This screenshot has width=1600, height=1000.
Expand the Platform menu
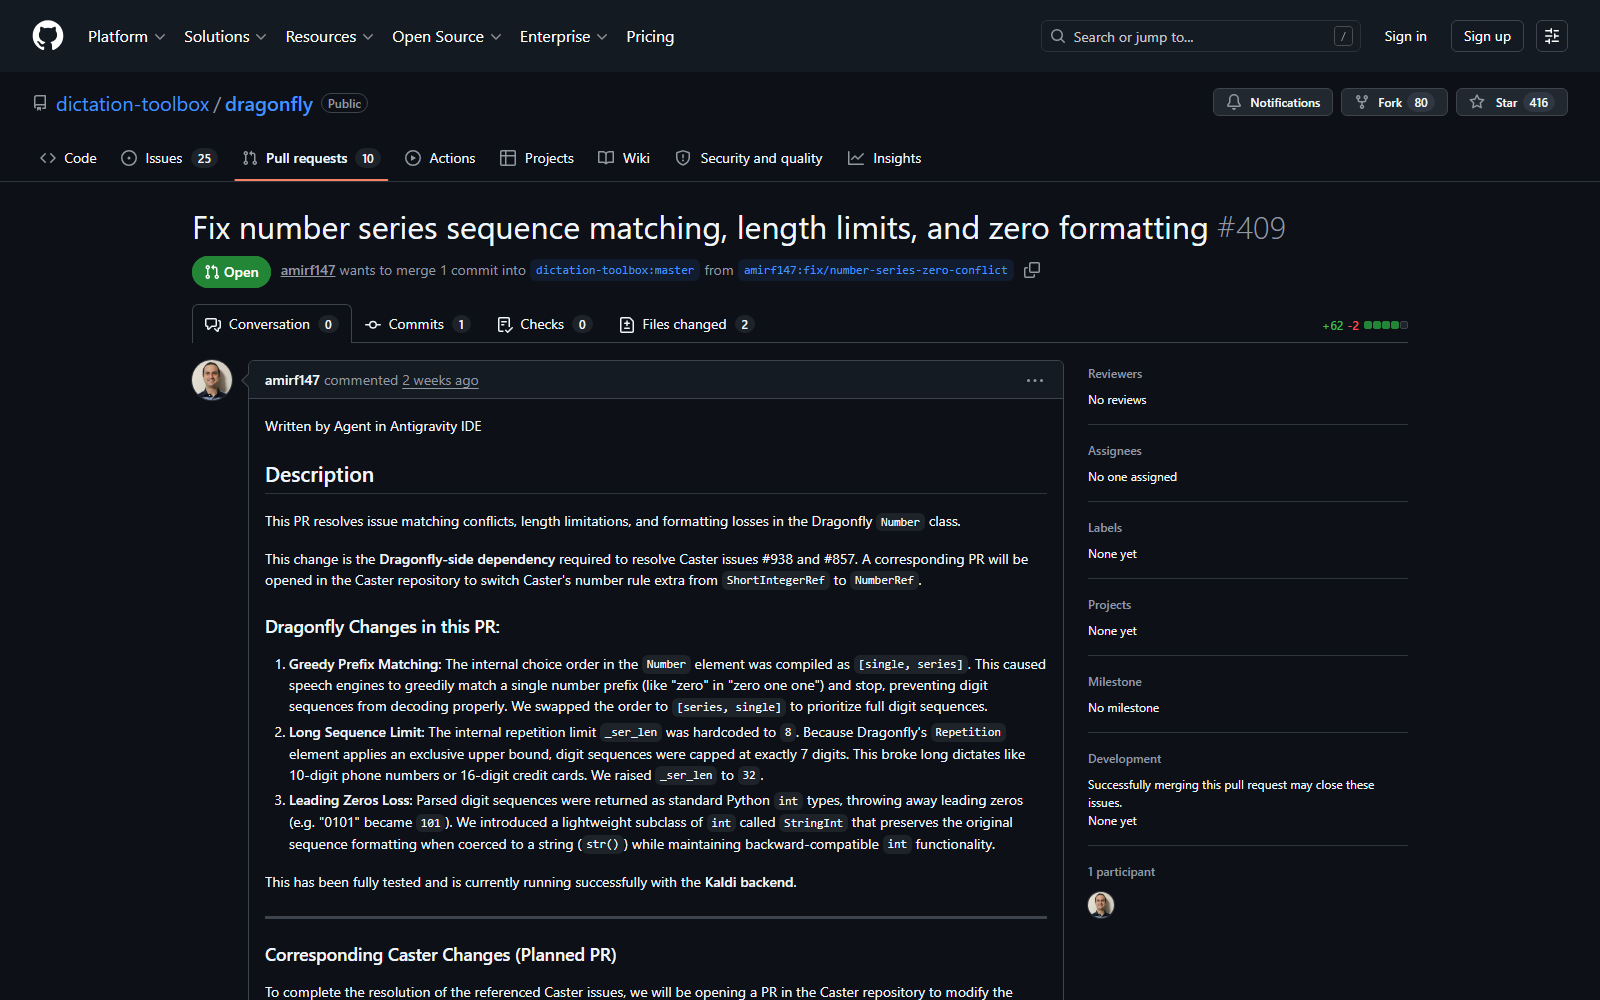[127, 36]
